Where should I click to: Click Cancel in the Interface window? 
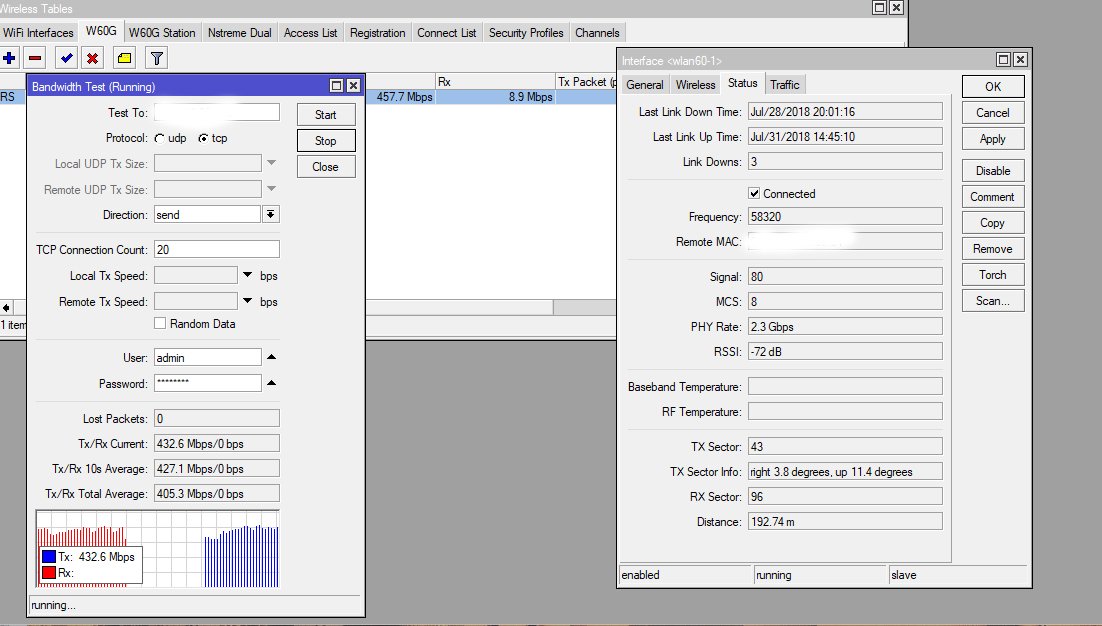coord(993,112)
